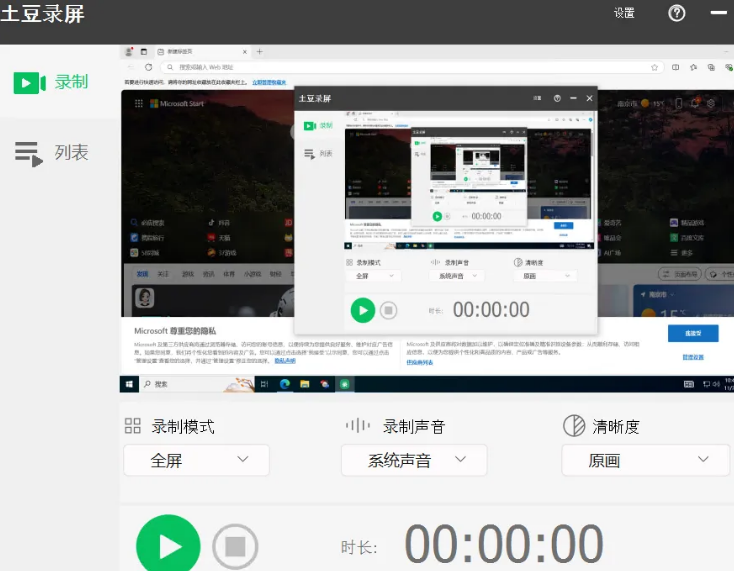Screen dimensions: 734x571
Task: Click the small green play button in the preview
Action: click(x=362, y=310)
